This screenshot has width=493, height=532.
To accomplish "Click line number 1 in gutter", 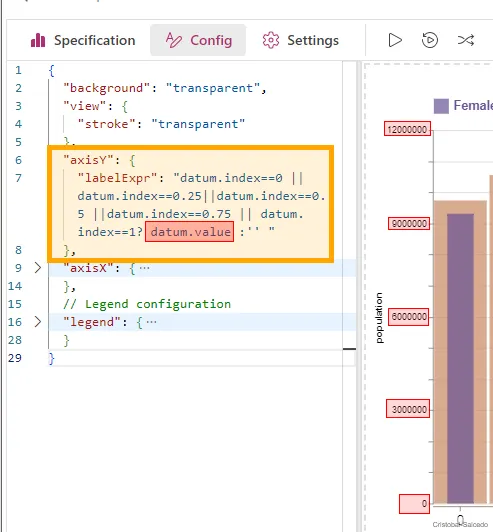I will tap(18, 70).
